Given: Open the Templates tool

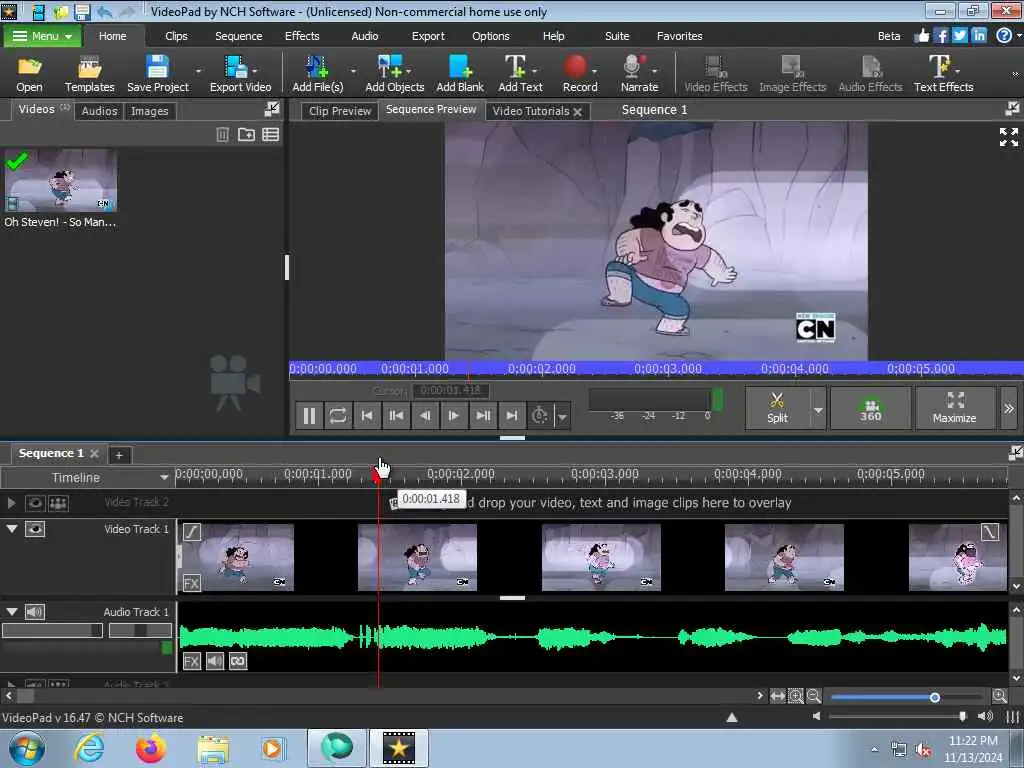Looking at the screenshot, I should pyautogui.click(x=89, y=74).
